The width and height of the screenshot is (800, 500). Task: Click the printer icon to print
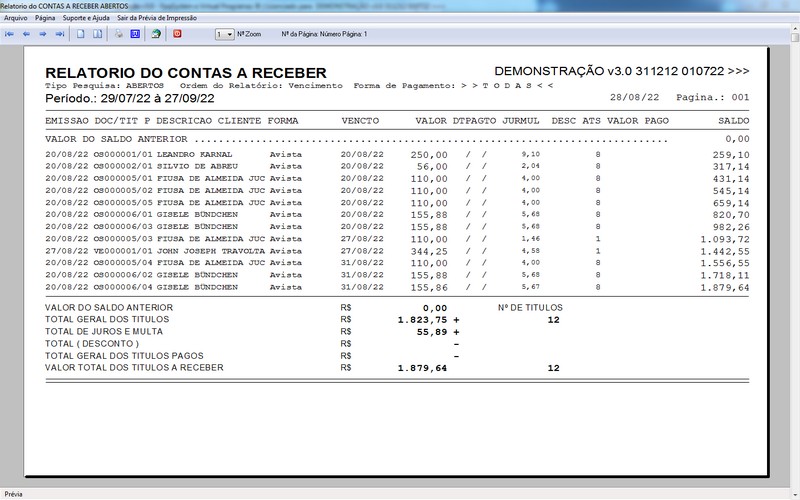coord(118,34)
